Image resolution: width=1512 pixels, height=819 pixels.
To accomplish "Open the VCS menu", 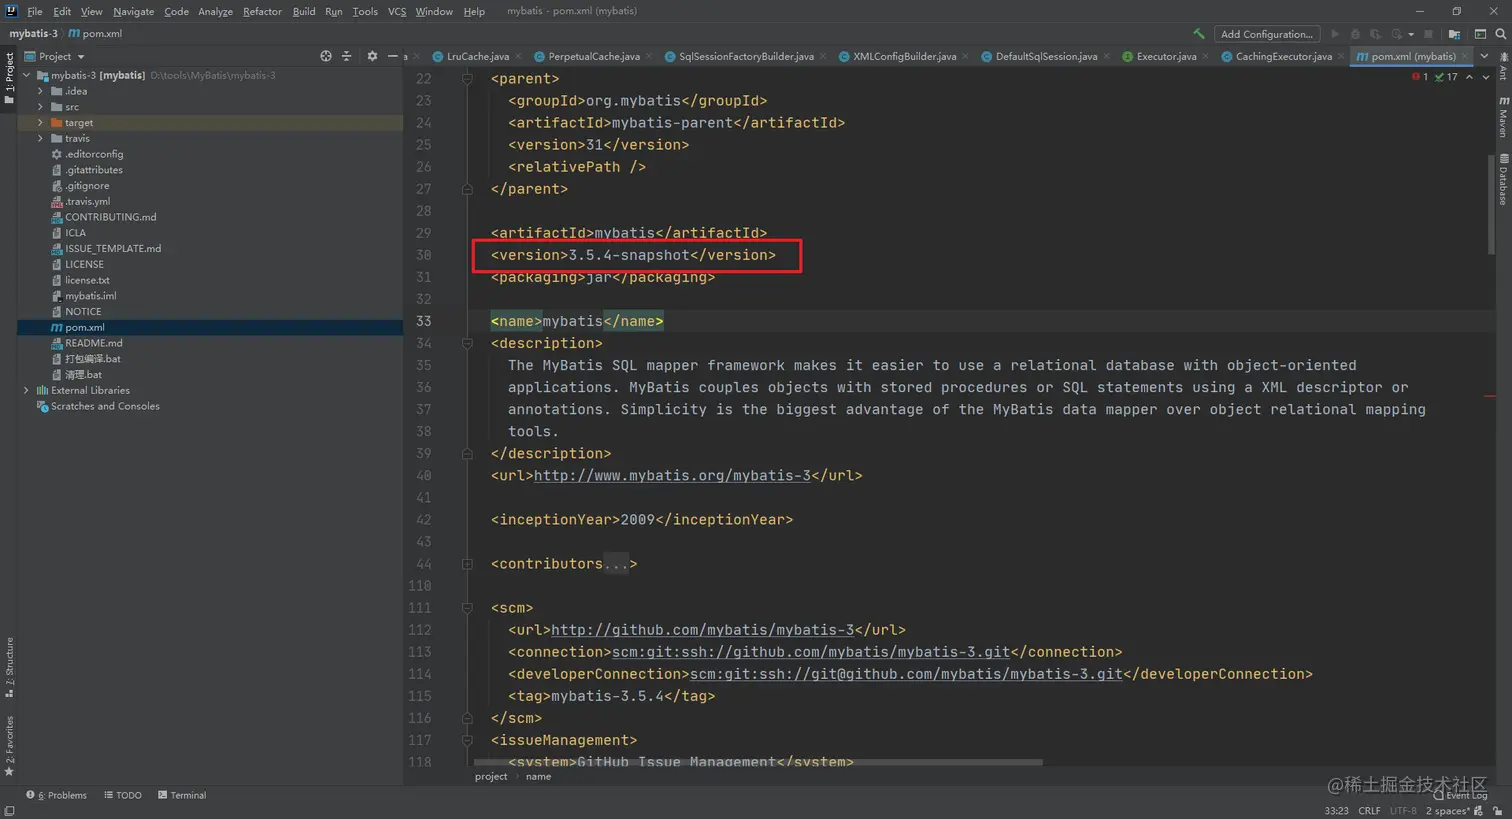I will [x=397, y=11].
